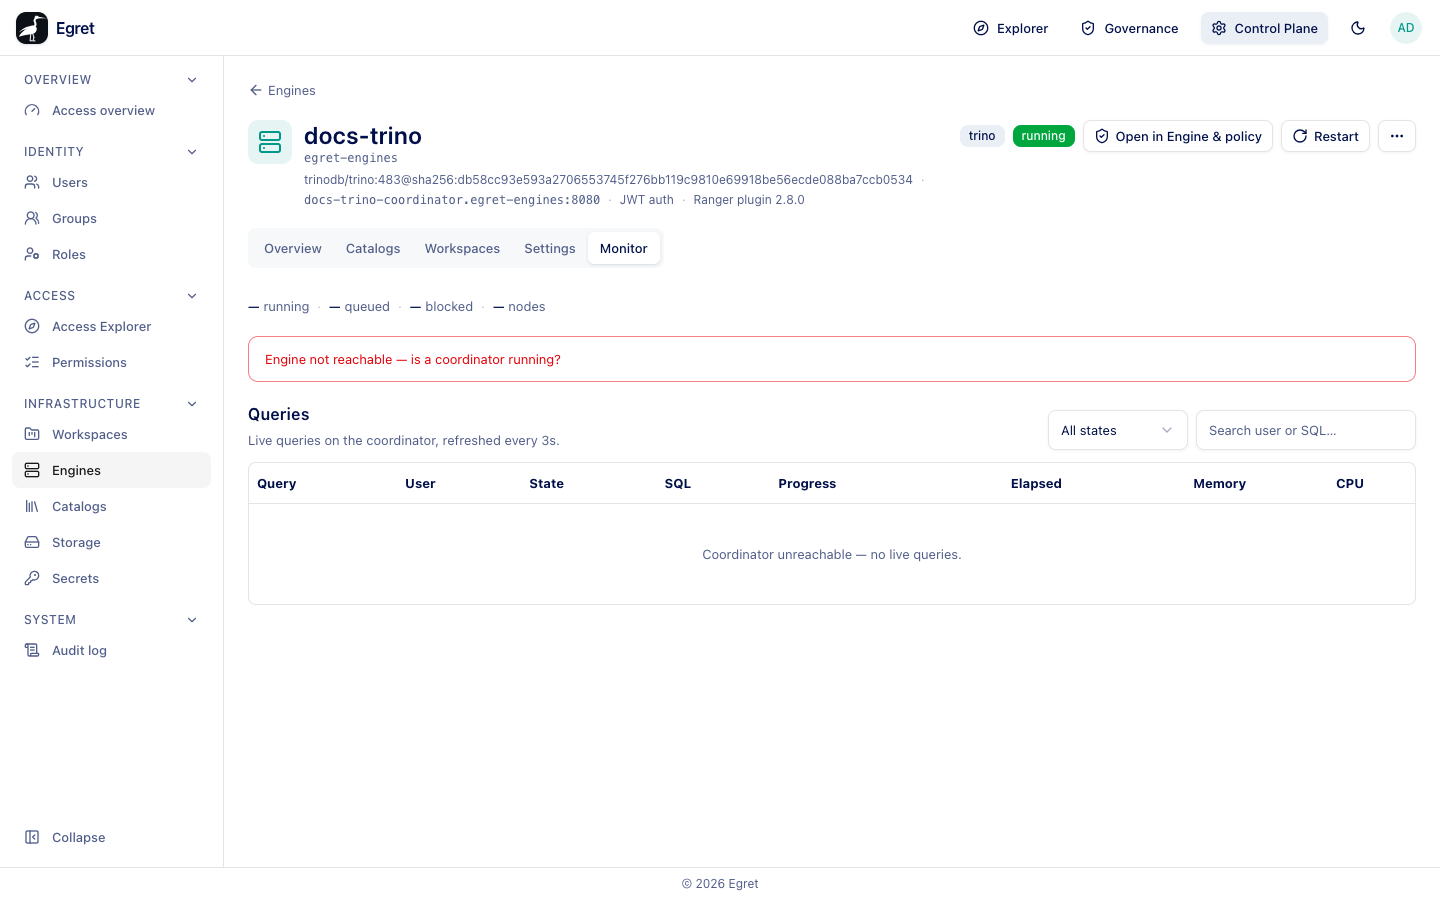This screenshot has width=1440, height=900.
Task: Open Governance from top navigation
Action: pos(1130,28)
